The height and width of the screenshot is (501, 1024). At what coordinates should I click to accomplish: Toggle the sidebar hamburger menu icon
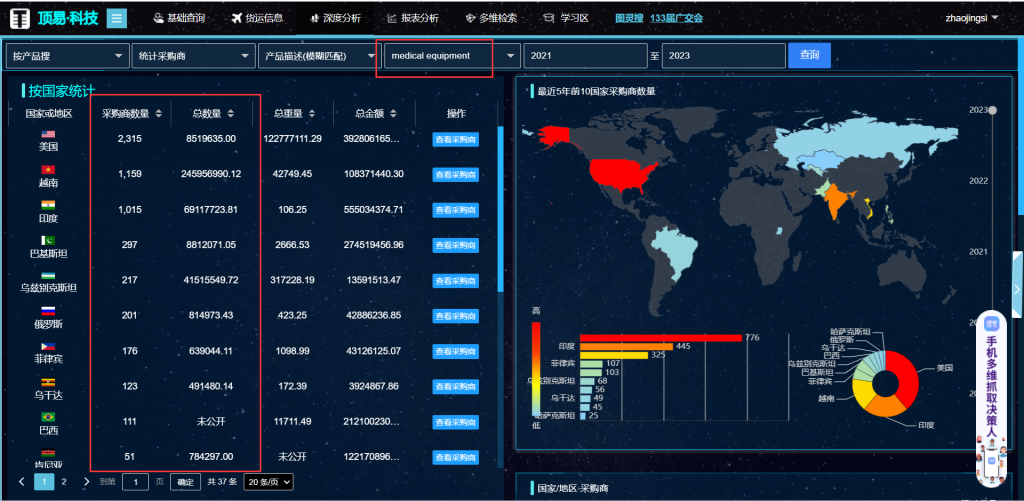coord(116,18)
